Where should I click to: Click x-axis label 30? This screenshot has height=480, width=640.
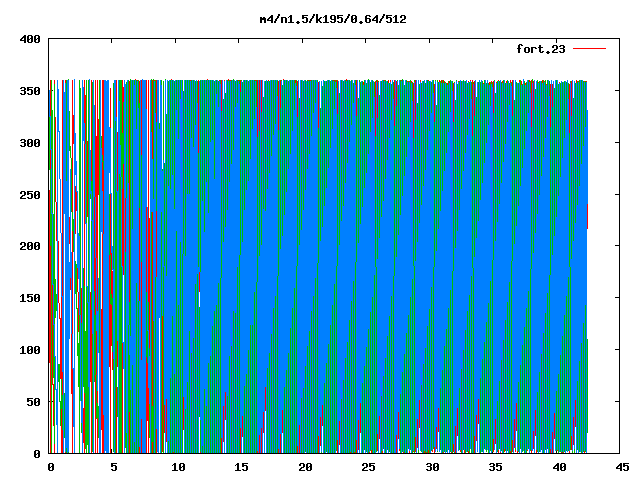point(432,467)
